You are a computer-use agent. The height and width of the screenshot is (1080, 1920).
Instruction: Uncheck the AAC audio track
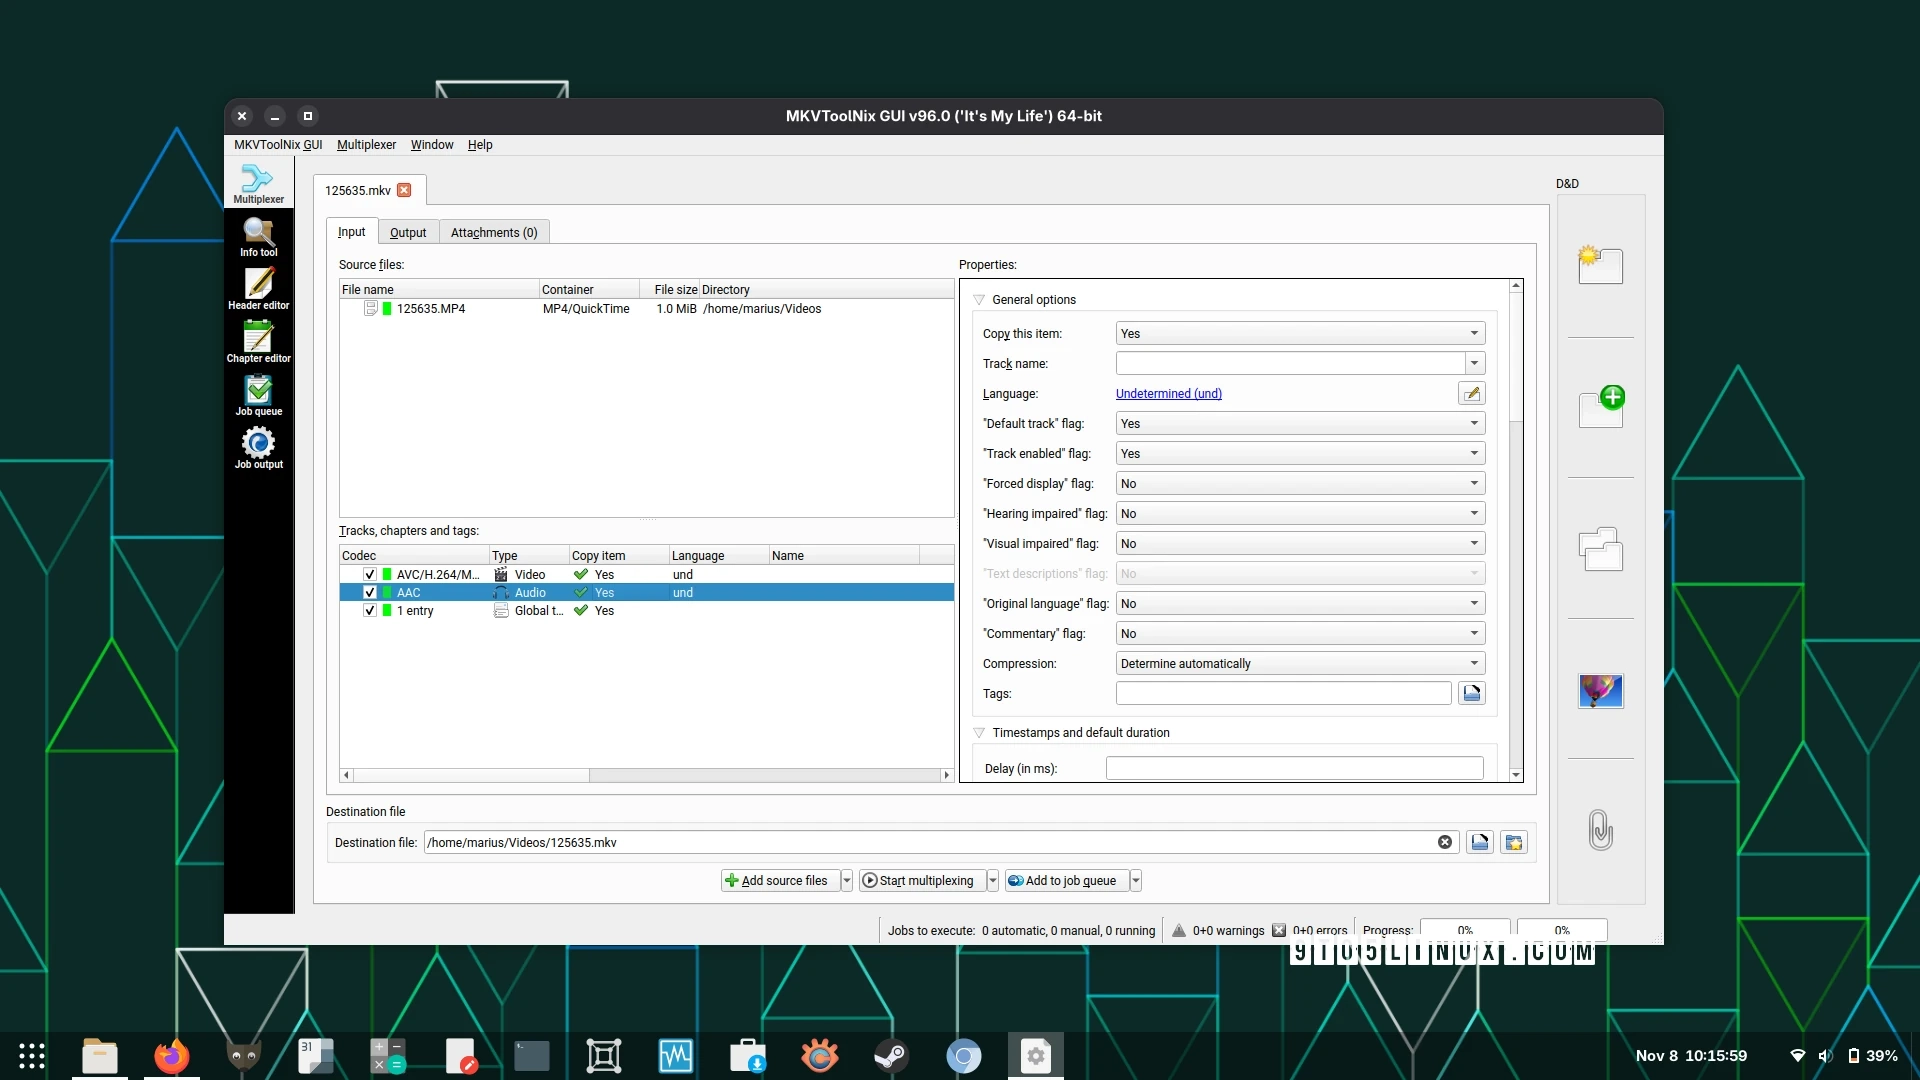coord(369,592)
